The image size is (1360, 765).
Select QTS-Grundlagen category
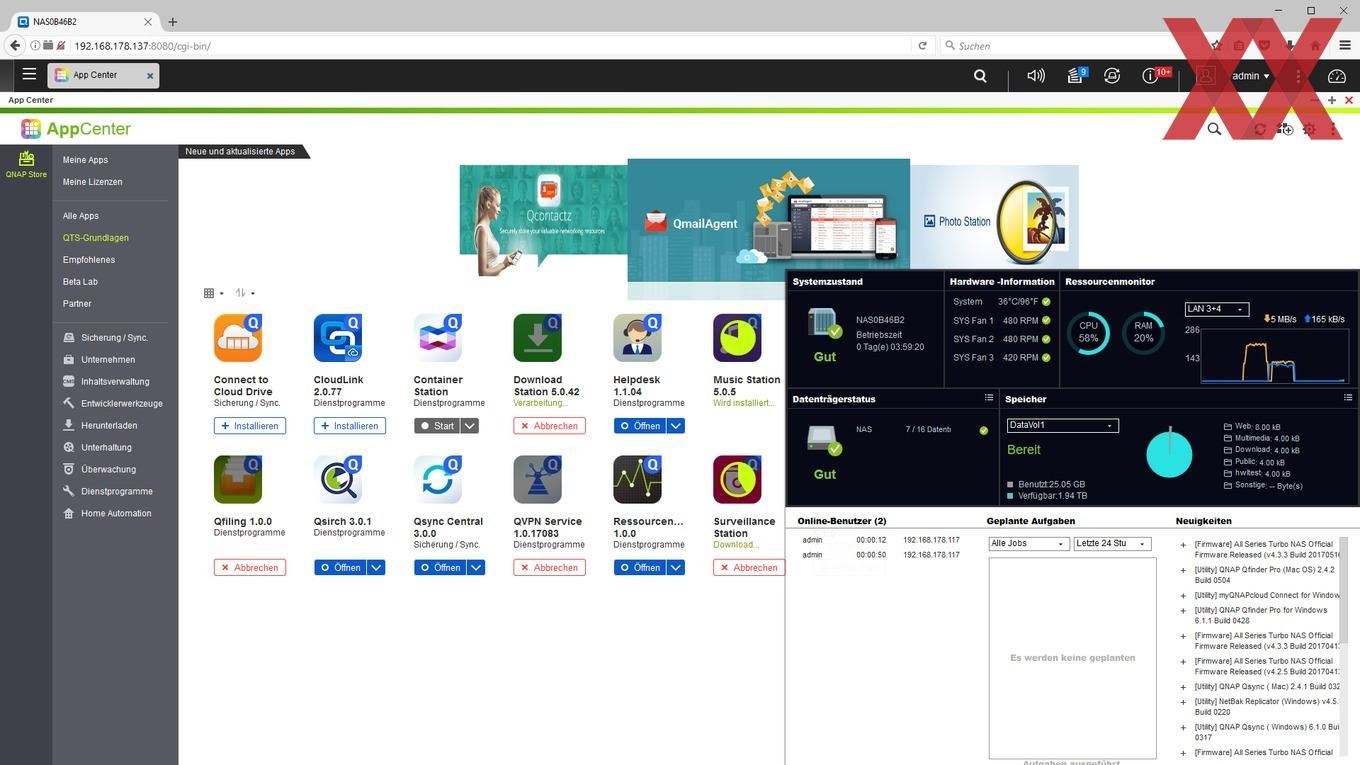[x=95, y=238]
